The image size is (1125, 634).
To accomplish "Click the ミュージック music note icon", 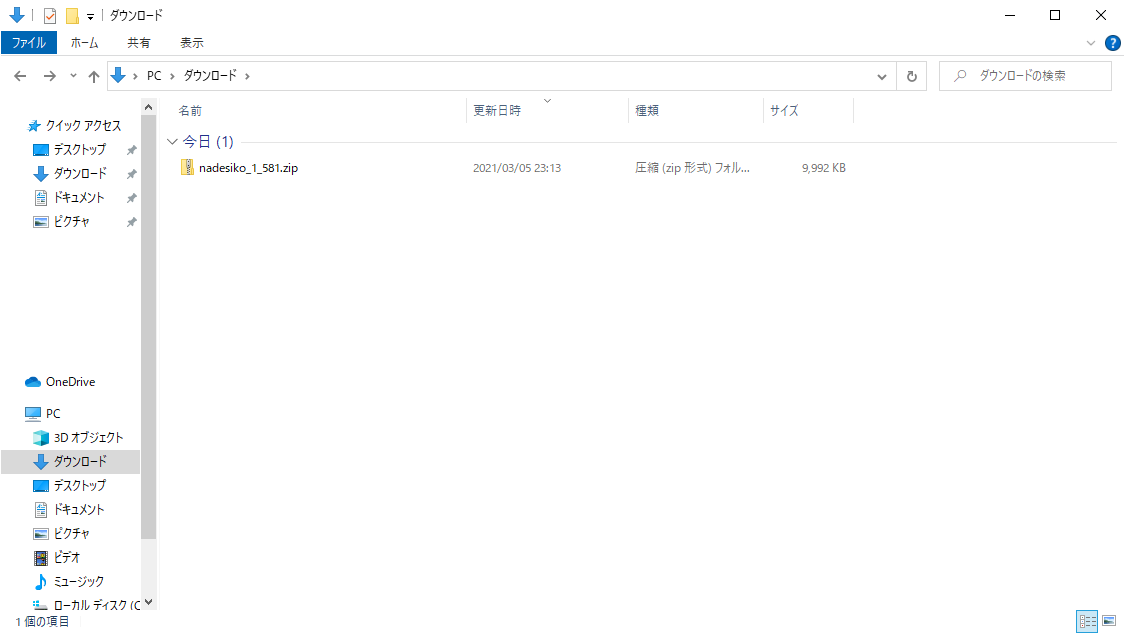I will click(41, 582).
